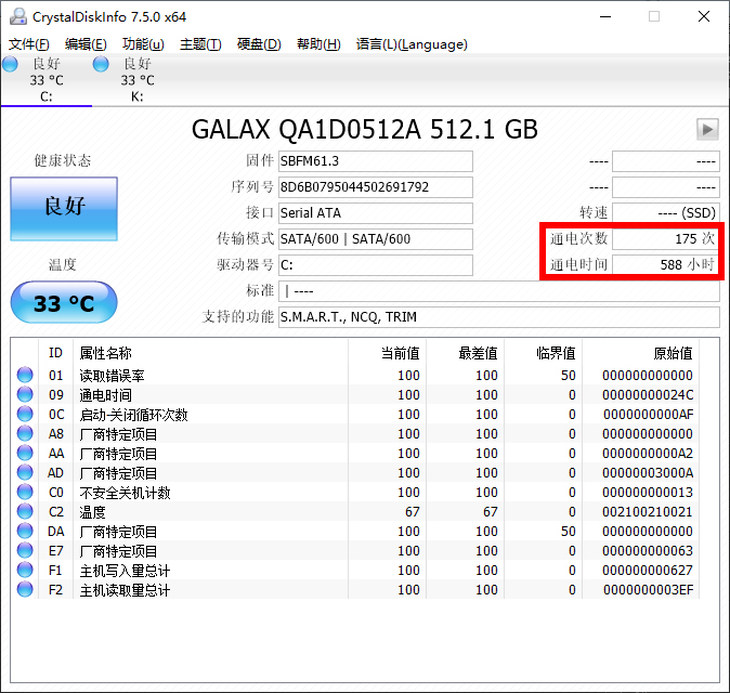Click raw value 00000003000A

pos(648,473)
